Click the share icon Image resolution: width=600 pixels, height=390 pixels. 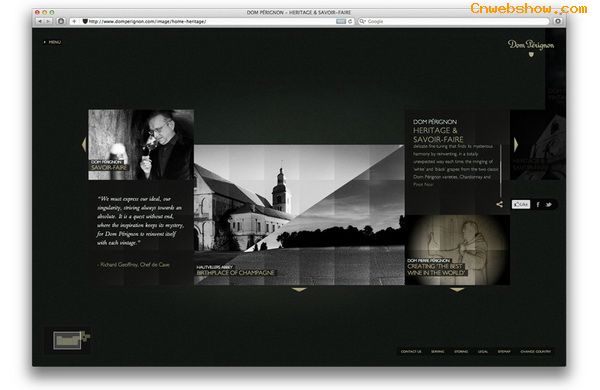tap(499, 204)
